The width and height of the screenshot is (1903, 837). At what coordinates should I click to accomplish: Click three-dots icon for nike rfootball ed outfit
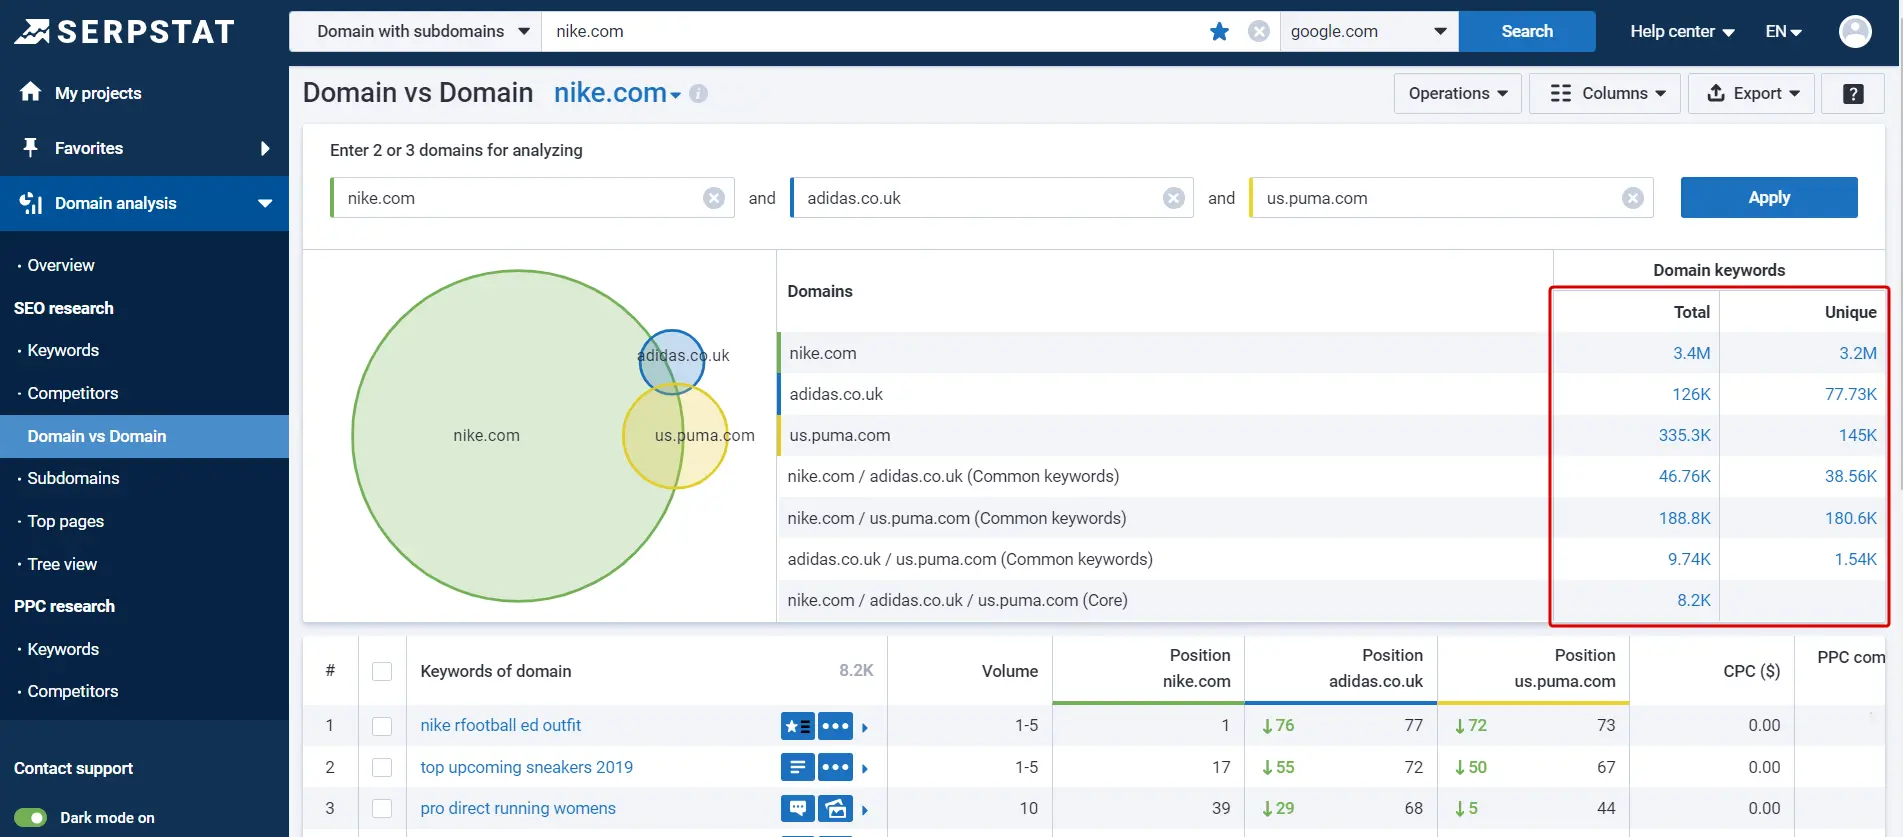point(835,726)
